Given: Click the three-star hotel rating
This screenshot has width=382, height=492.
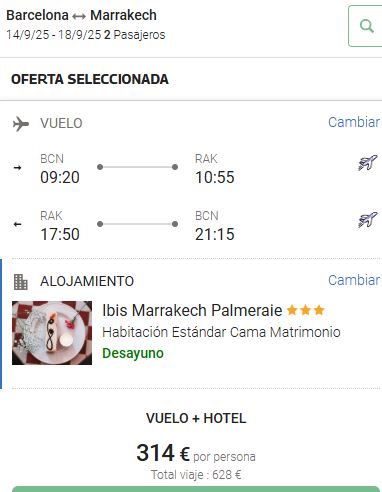Looking at the screenshot, I should coord(305,310).
